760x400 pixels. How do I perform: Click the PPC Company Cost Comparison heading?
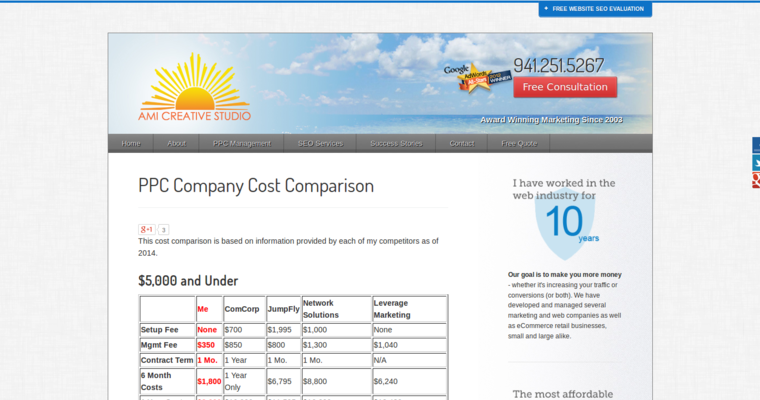[x=256, y=186]
